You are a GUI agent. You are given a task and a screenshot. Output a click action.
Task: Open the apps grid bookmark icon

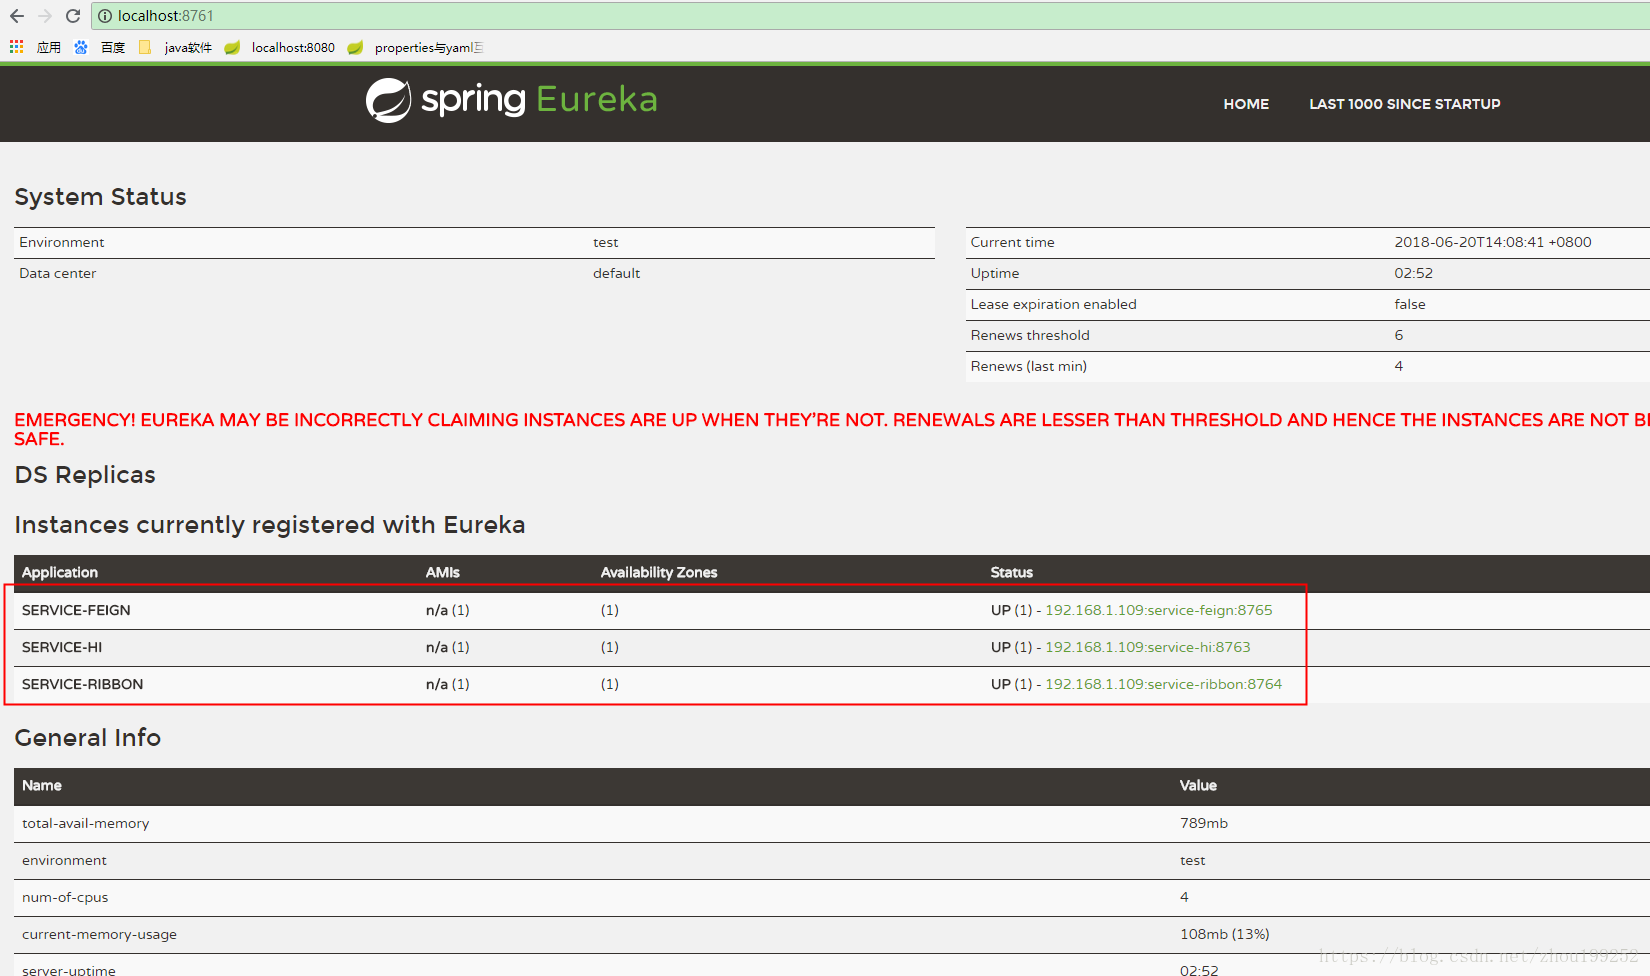[17, 47]
